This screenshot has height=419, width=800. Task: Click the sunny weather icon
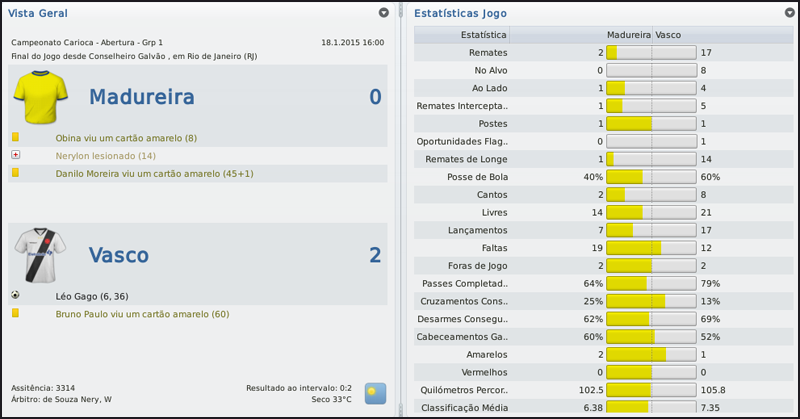[376, 392]
